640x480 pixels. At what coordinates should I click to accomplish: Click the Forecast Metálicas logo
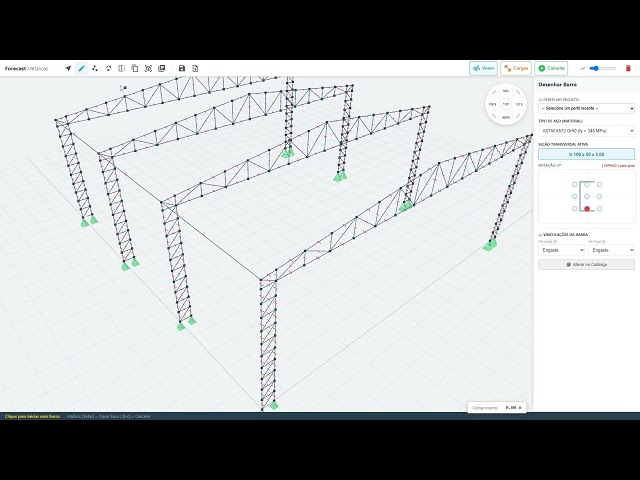27,68
